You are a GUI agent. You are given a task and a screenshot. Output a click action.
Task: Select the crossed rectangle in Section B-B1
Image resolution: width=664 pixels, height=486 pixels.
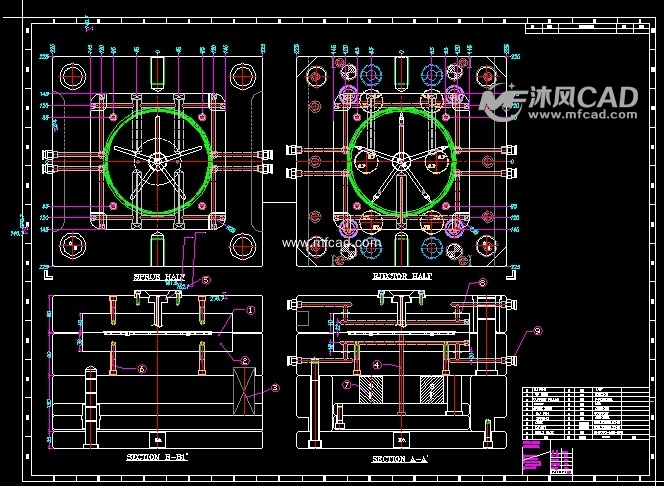(x=244, y=391)
